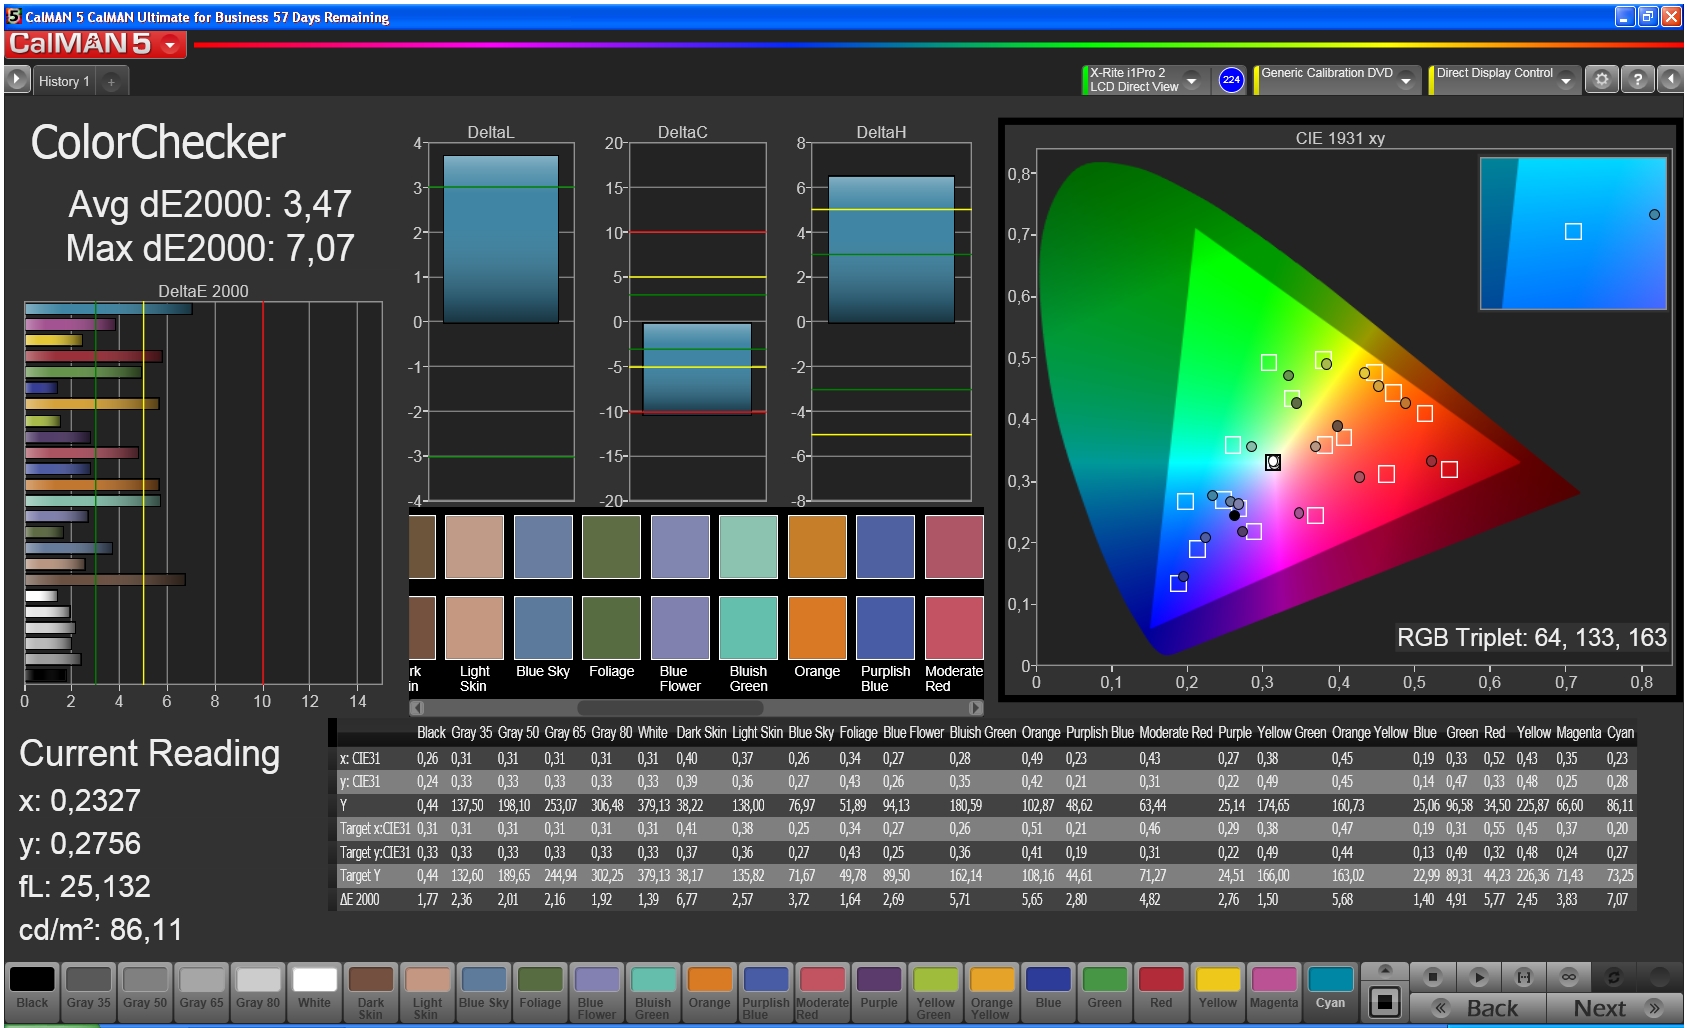Select the Magenta patch in bottom strip
This screenshot has width=1688, height=1028.
[1274, 990]
